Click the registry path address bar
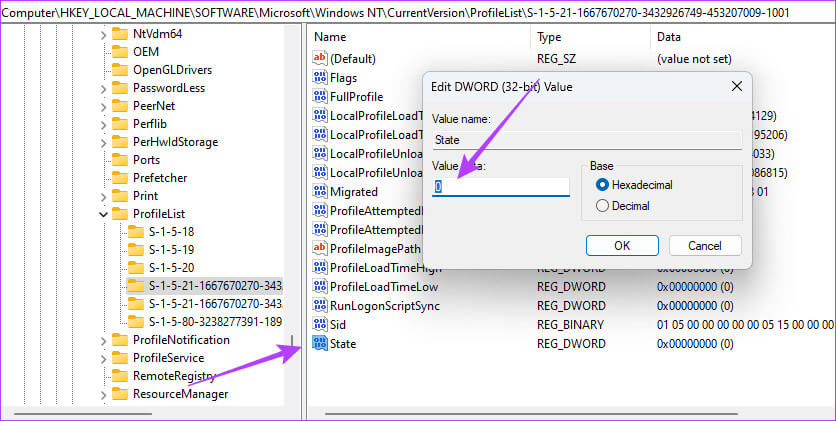 click(x=418, y=12)
